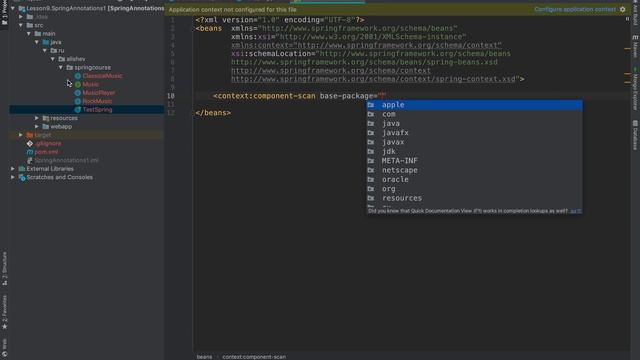Collapse the ru package
The height and width of the screenshot is (360, 640).
click(x=45, y=51)
